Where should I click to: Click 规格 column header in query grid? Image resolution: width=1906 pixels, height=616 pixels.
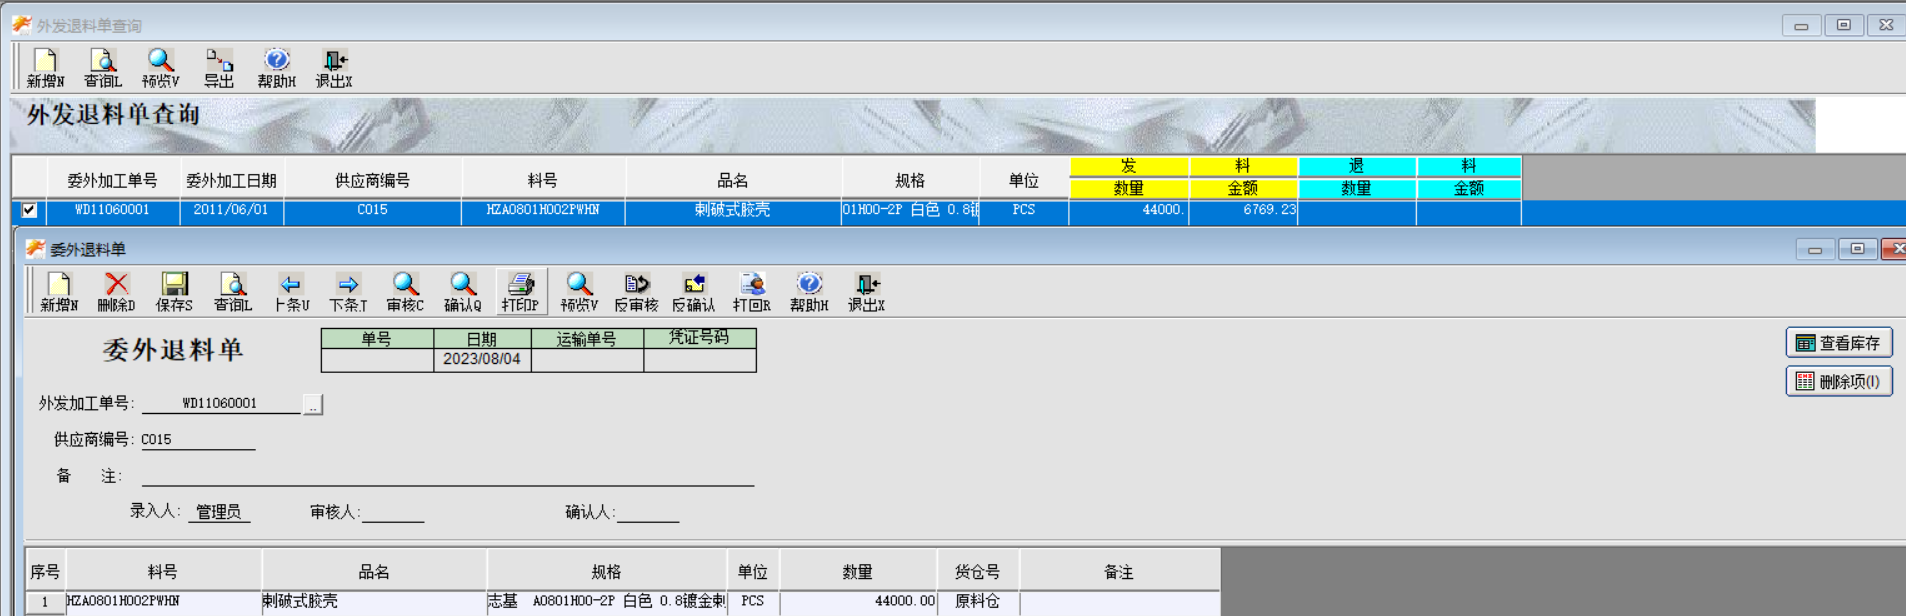tap(910, 180)
